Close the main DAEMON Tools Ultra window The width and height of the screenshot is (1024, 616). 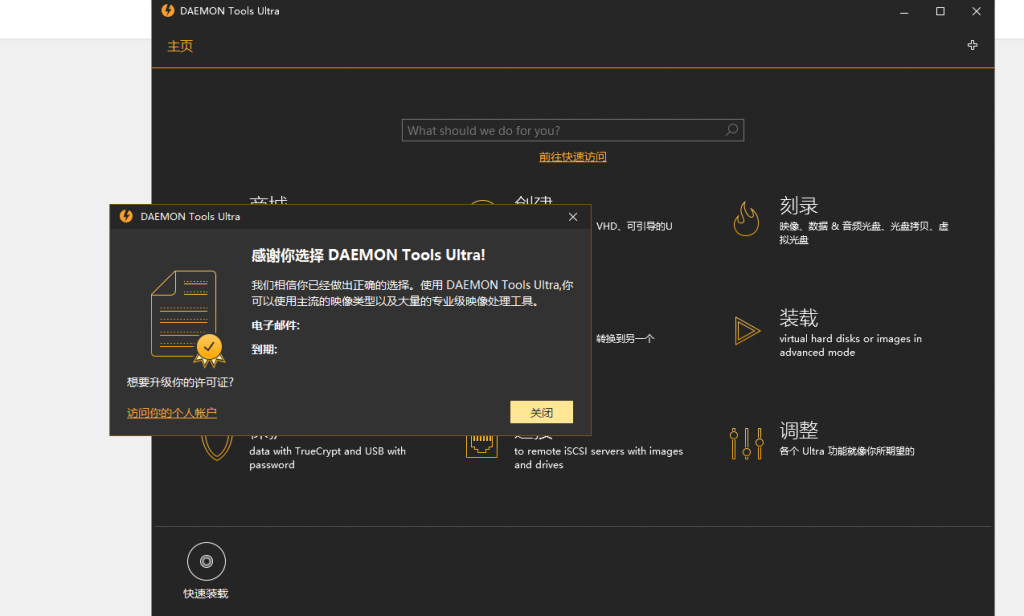click(x=976, y=11)
